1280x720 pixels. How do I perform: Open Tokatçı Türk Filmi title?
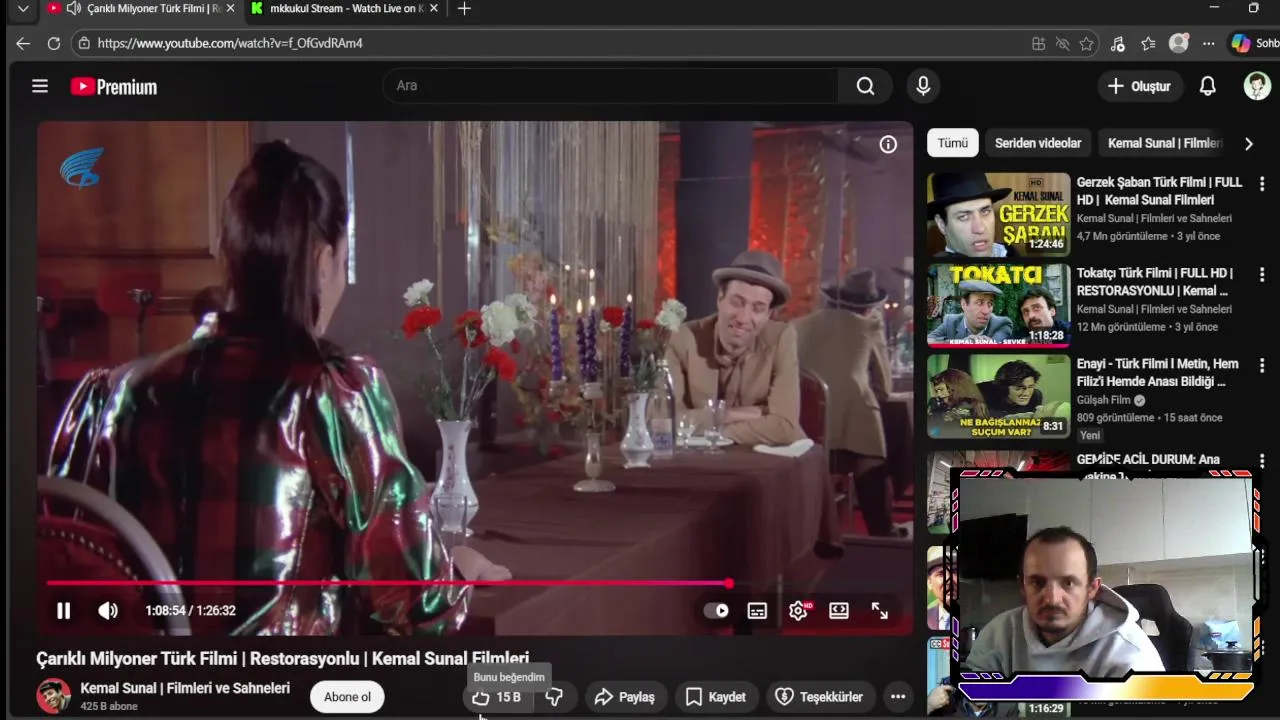1155,282
